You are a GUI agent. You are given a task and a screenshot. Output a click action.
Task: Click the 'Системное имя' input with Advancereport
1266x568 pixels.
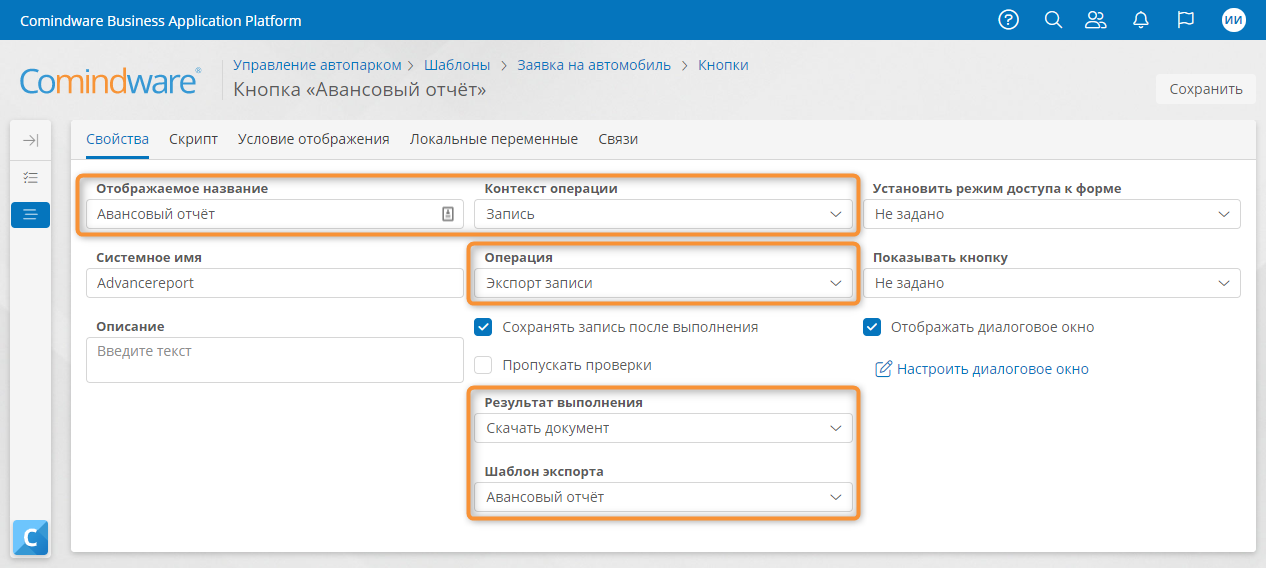[275, 283]
